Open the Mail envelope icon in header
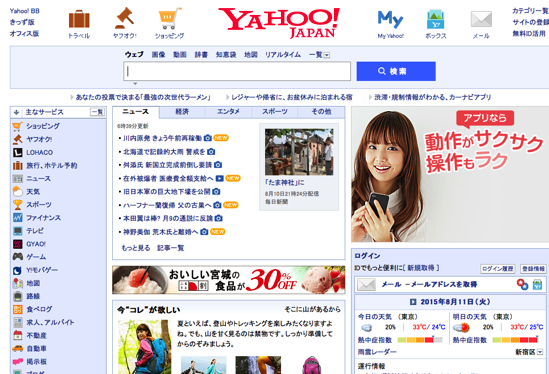The width and height of the screenshot is (549, 374). (x=481, y=19)
